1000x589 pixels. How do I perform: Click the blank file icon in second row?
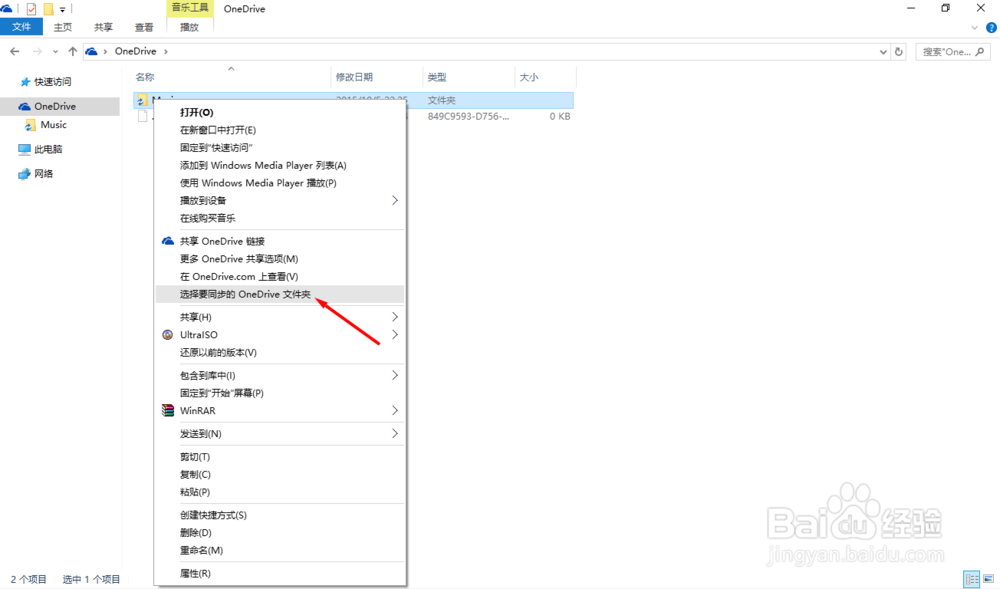(x=142, y=116)
